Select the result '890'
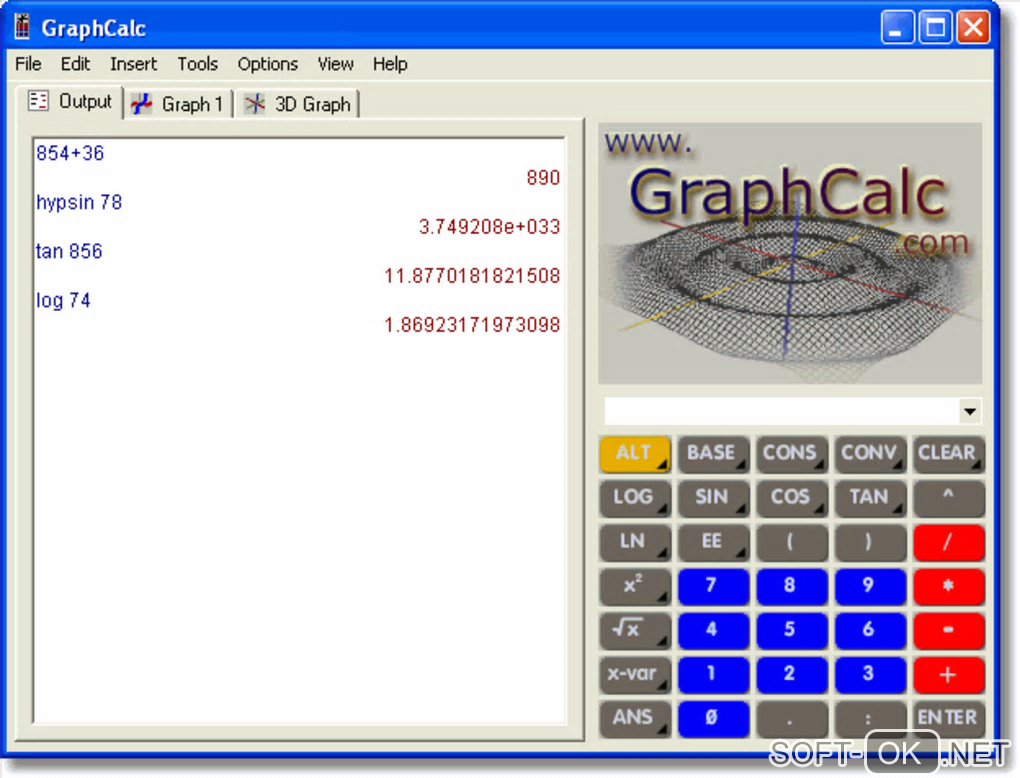This screenshot has width=1020, height=778. coord(543,178)
